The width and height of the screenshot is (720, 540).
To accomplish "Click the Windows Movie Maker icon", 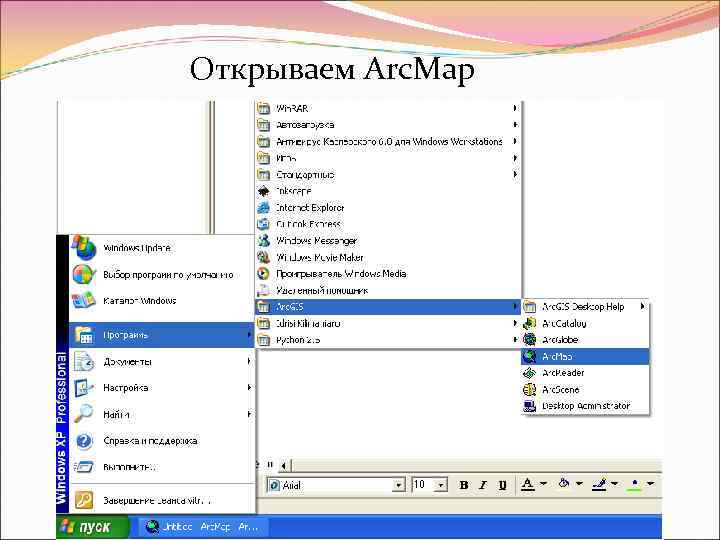I will (x=264, y=257).
